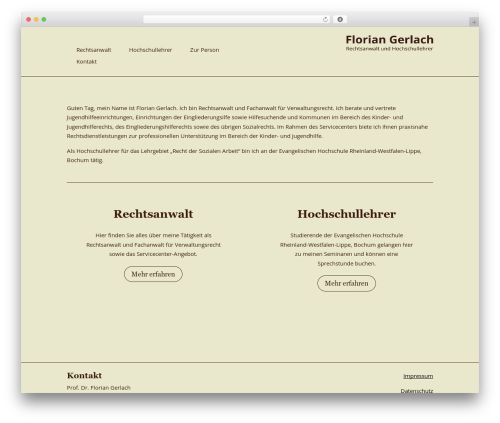The image size is (500, 423).
Task: Click the description starting Studierende der Evangelischen
Action: (x=346, y=249)
